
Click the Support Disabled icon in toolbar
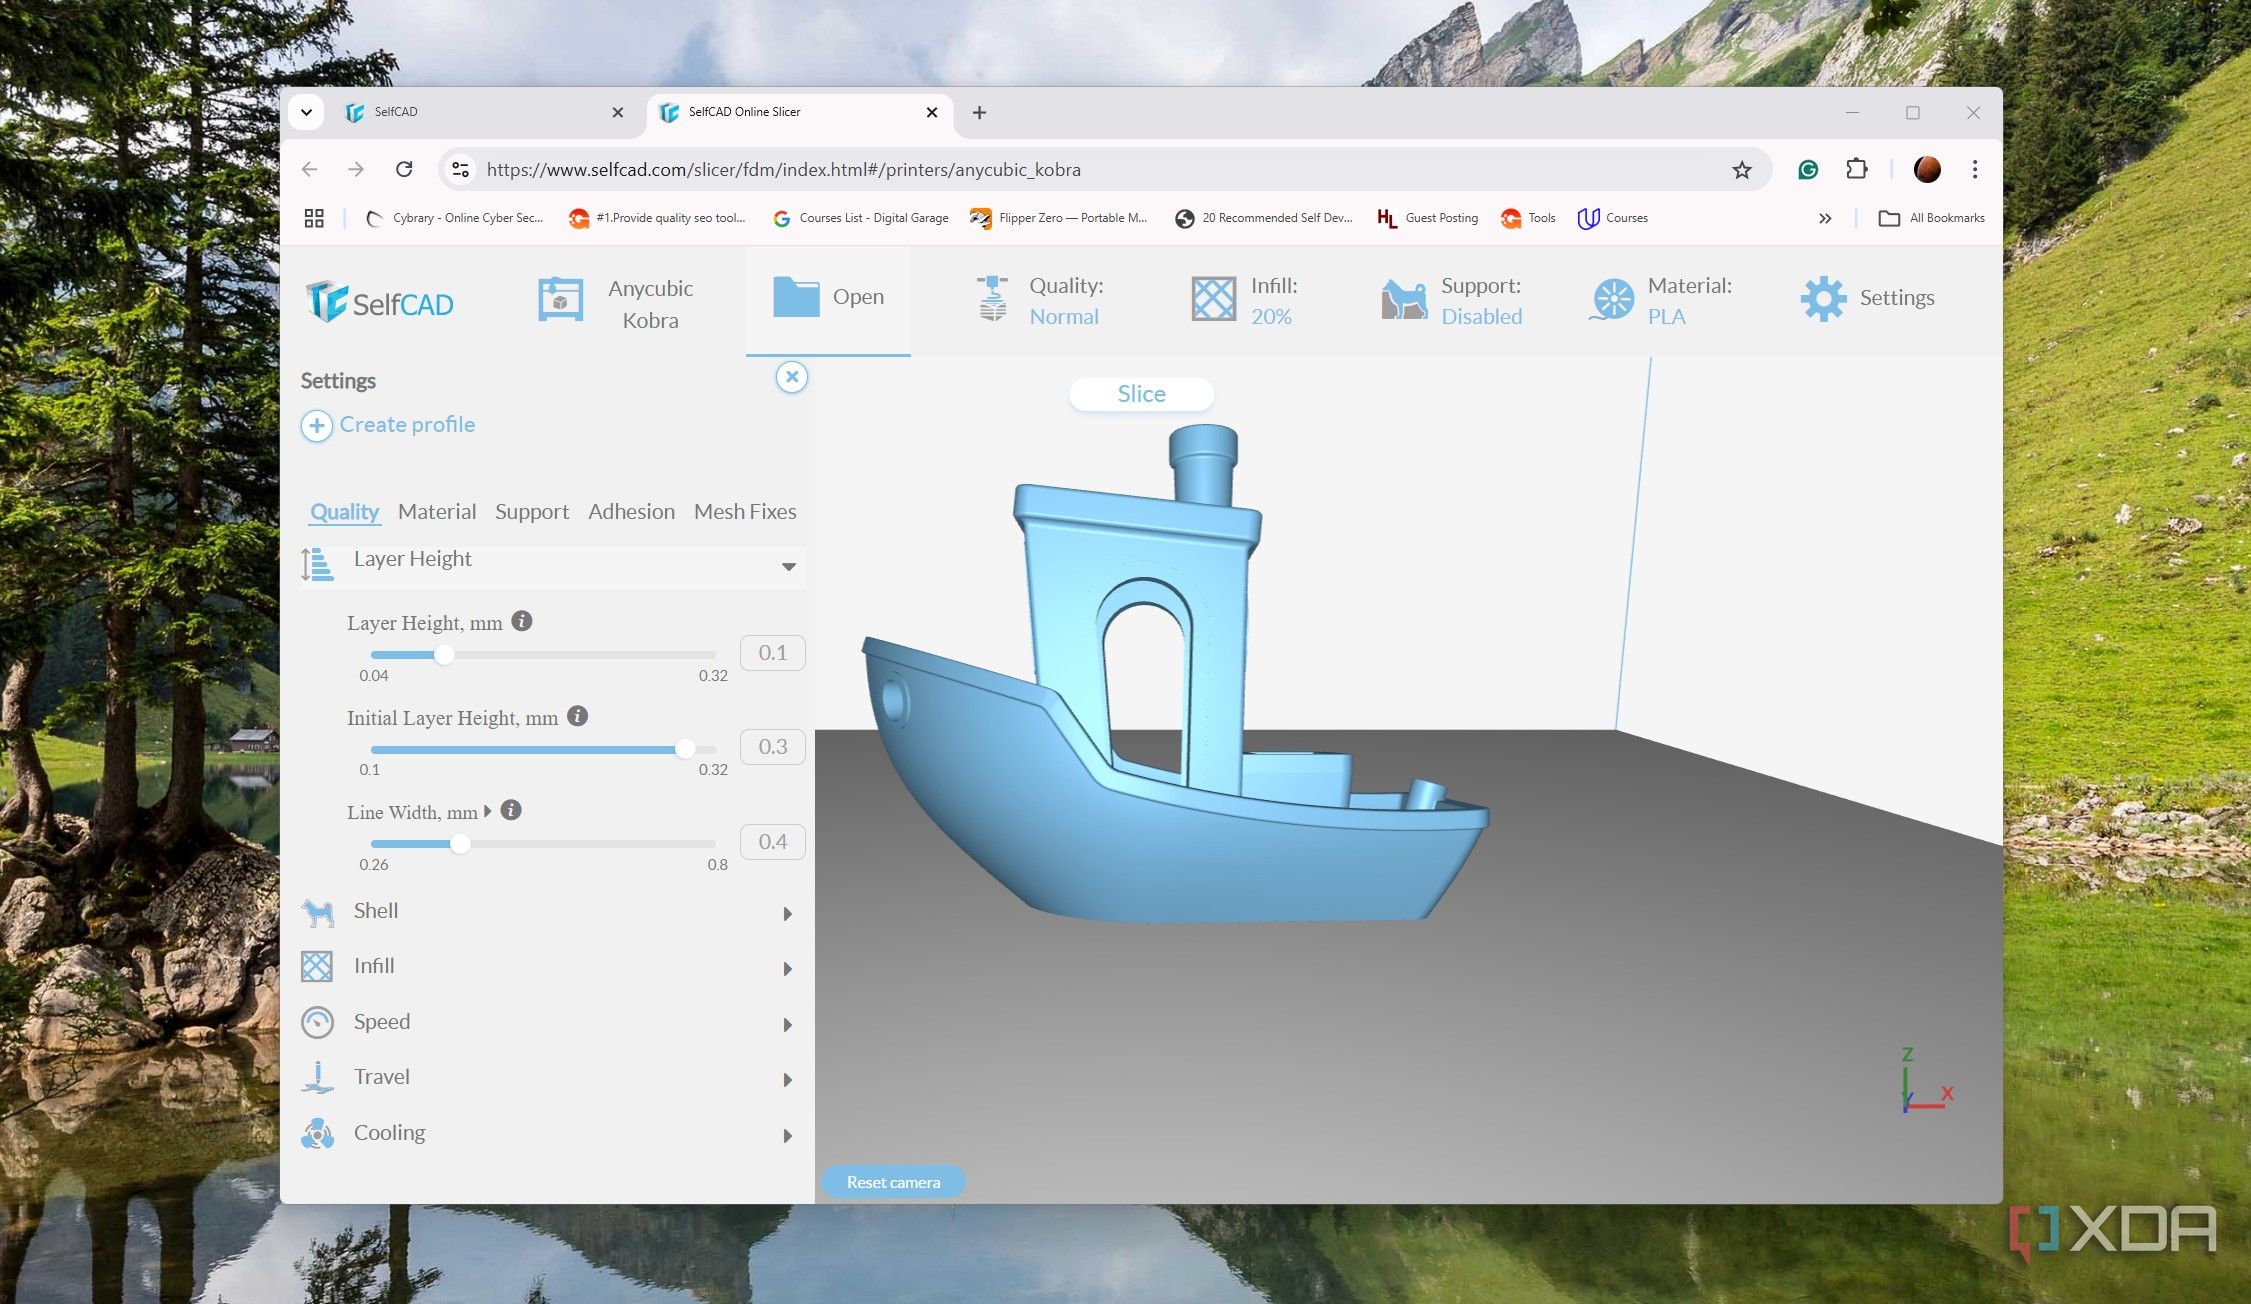point(1404,299)
